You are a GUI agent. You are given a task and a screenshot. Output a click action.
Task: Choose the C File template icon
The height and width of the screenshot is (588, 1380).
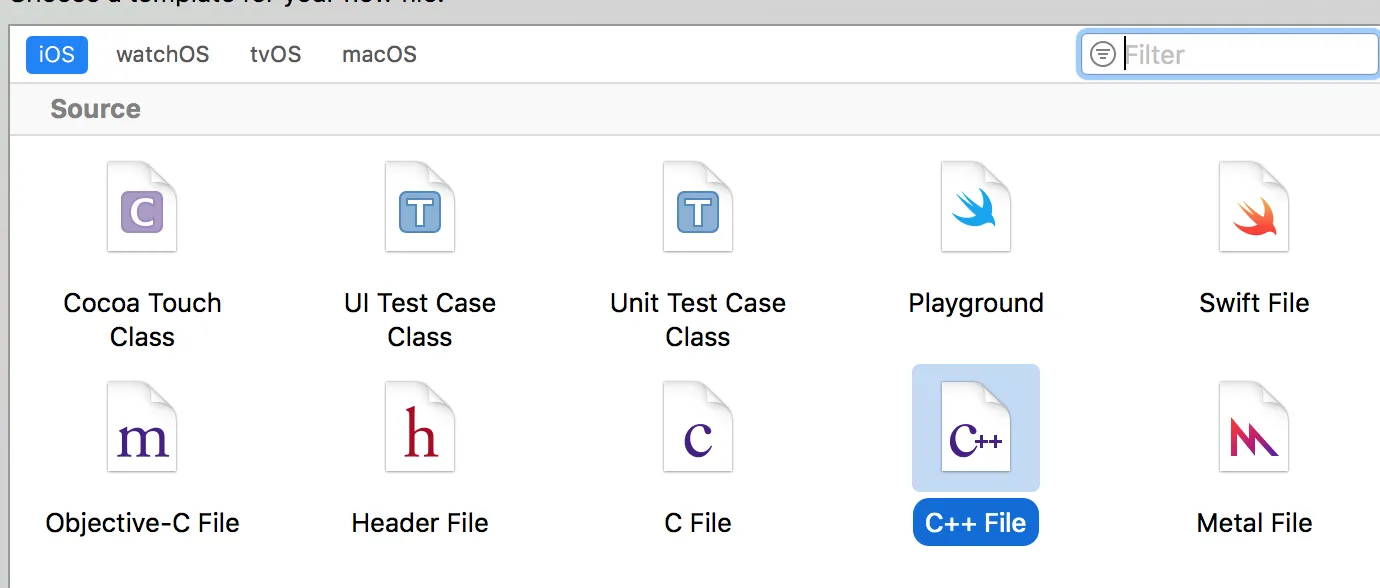click(x=698, y=427)
